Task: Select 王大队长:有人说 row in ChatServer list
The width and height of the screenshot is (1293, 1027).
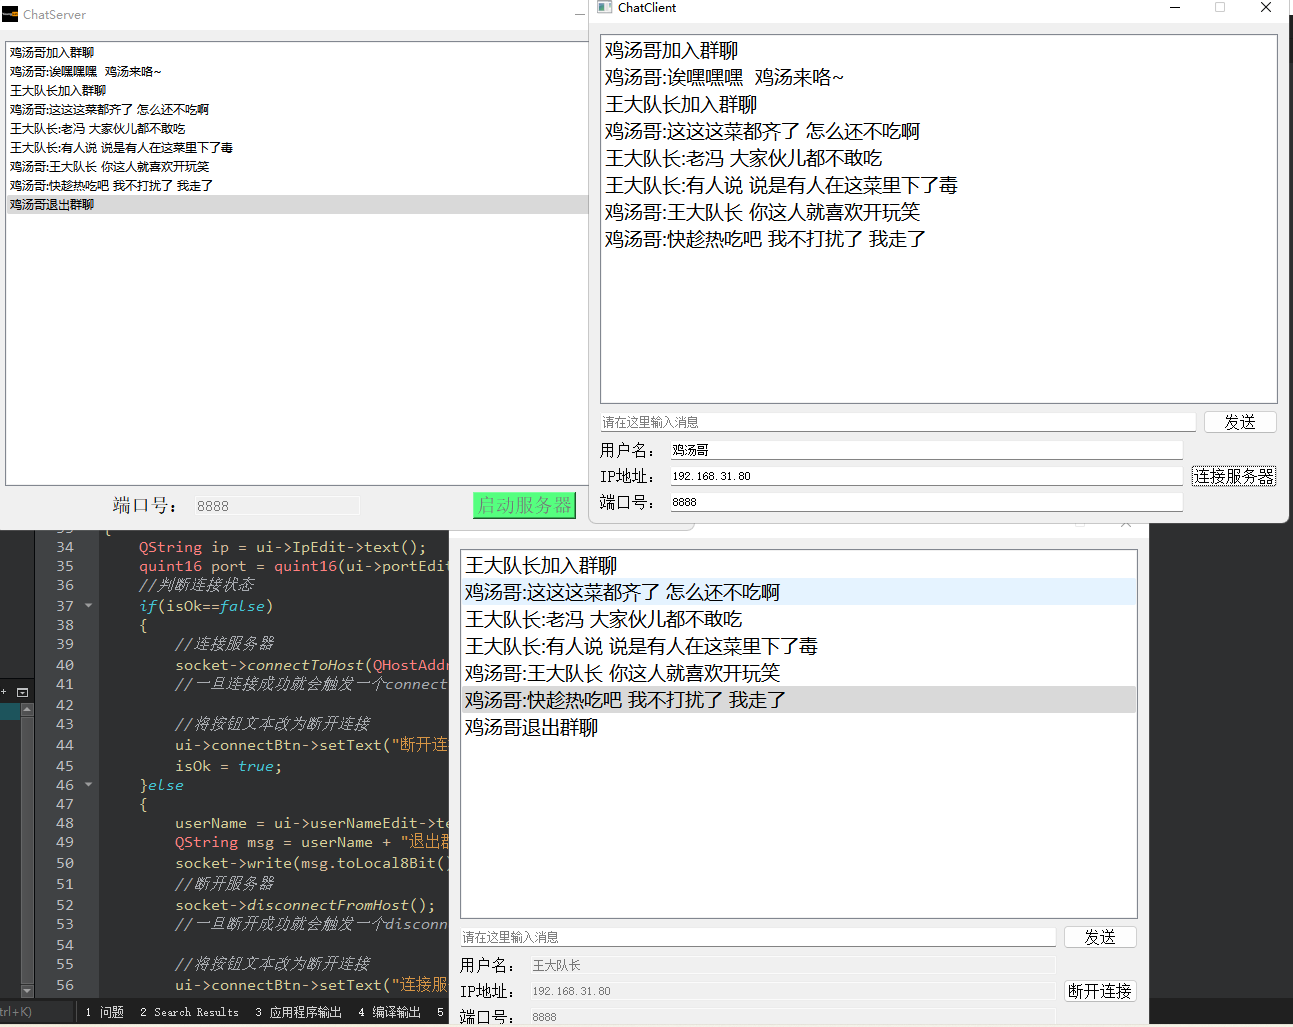Action: point(297,147)
